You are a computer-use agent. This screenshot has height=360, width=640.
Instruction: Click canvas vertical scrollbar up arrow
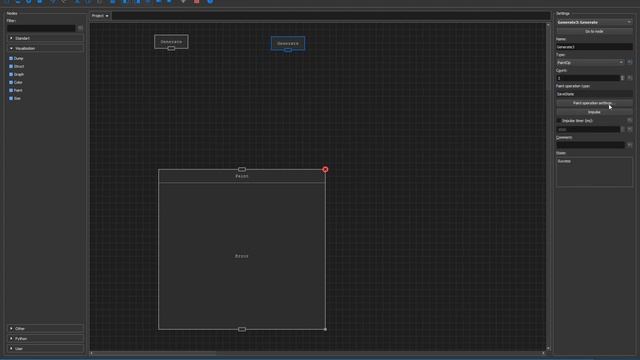(548, 25)
